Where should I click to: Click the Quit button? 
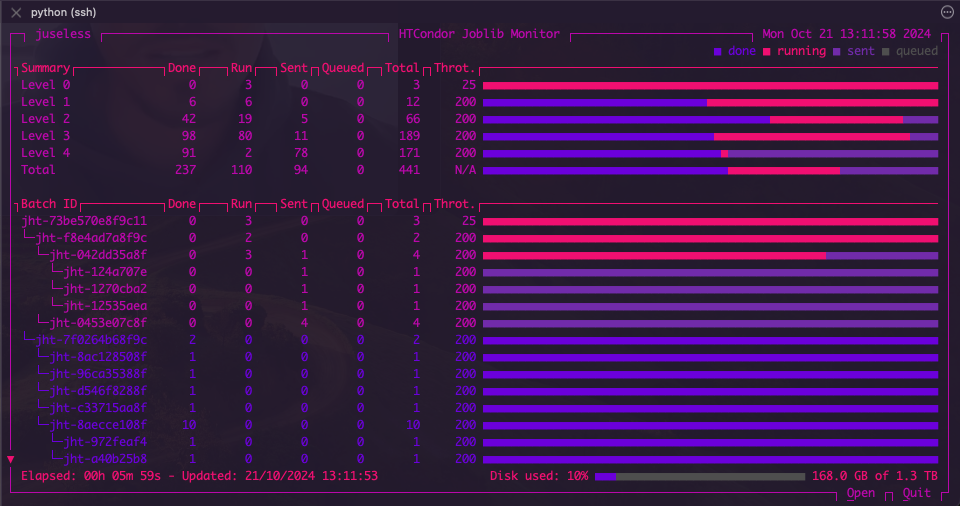click(x=917, y=493)
